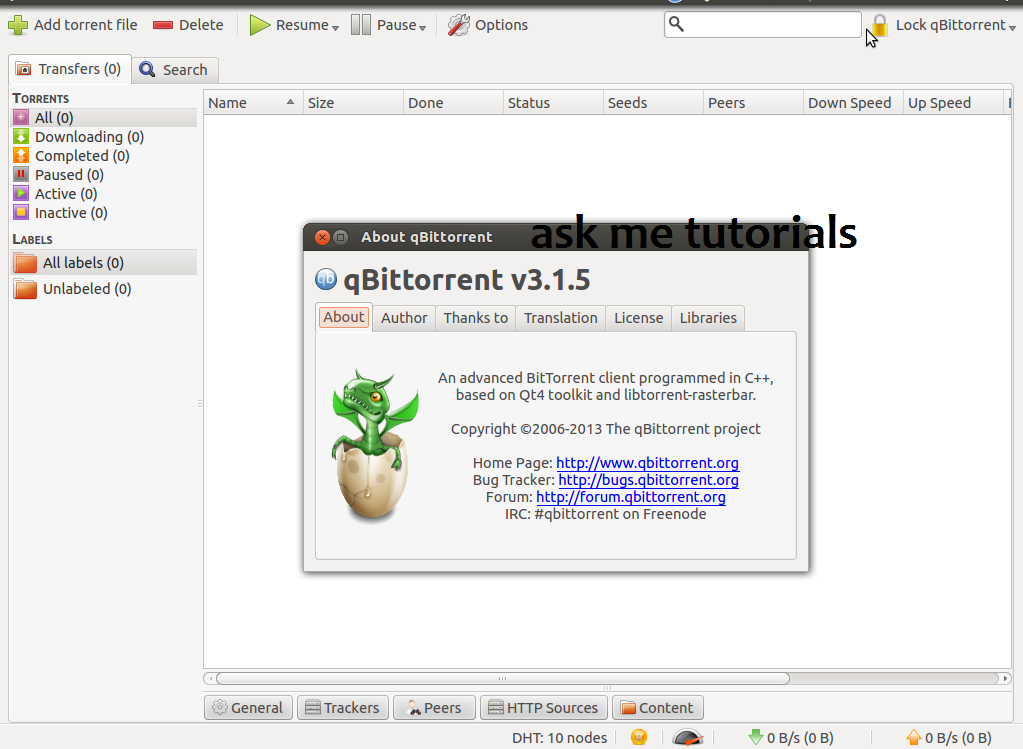The width and height of the screenshot is (1023, 749).
Task: Sort by the Seeds column header
Action: click(x=653, y=102)
